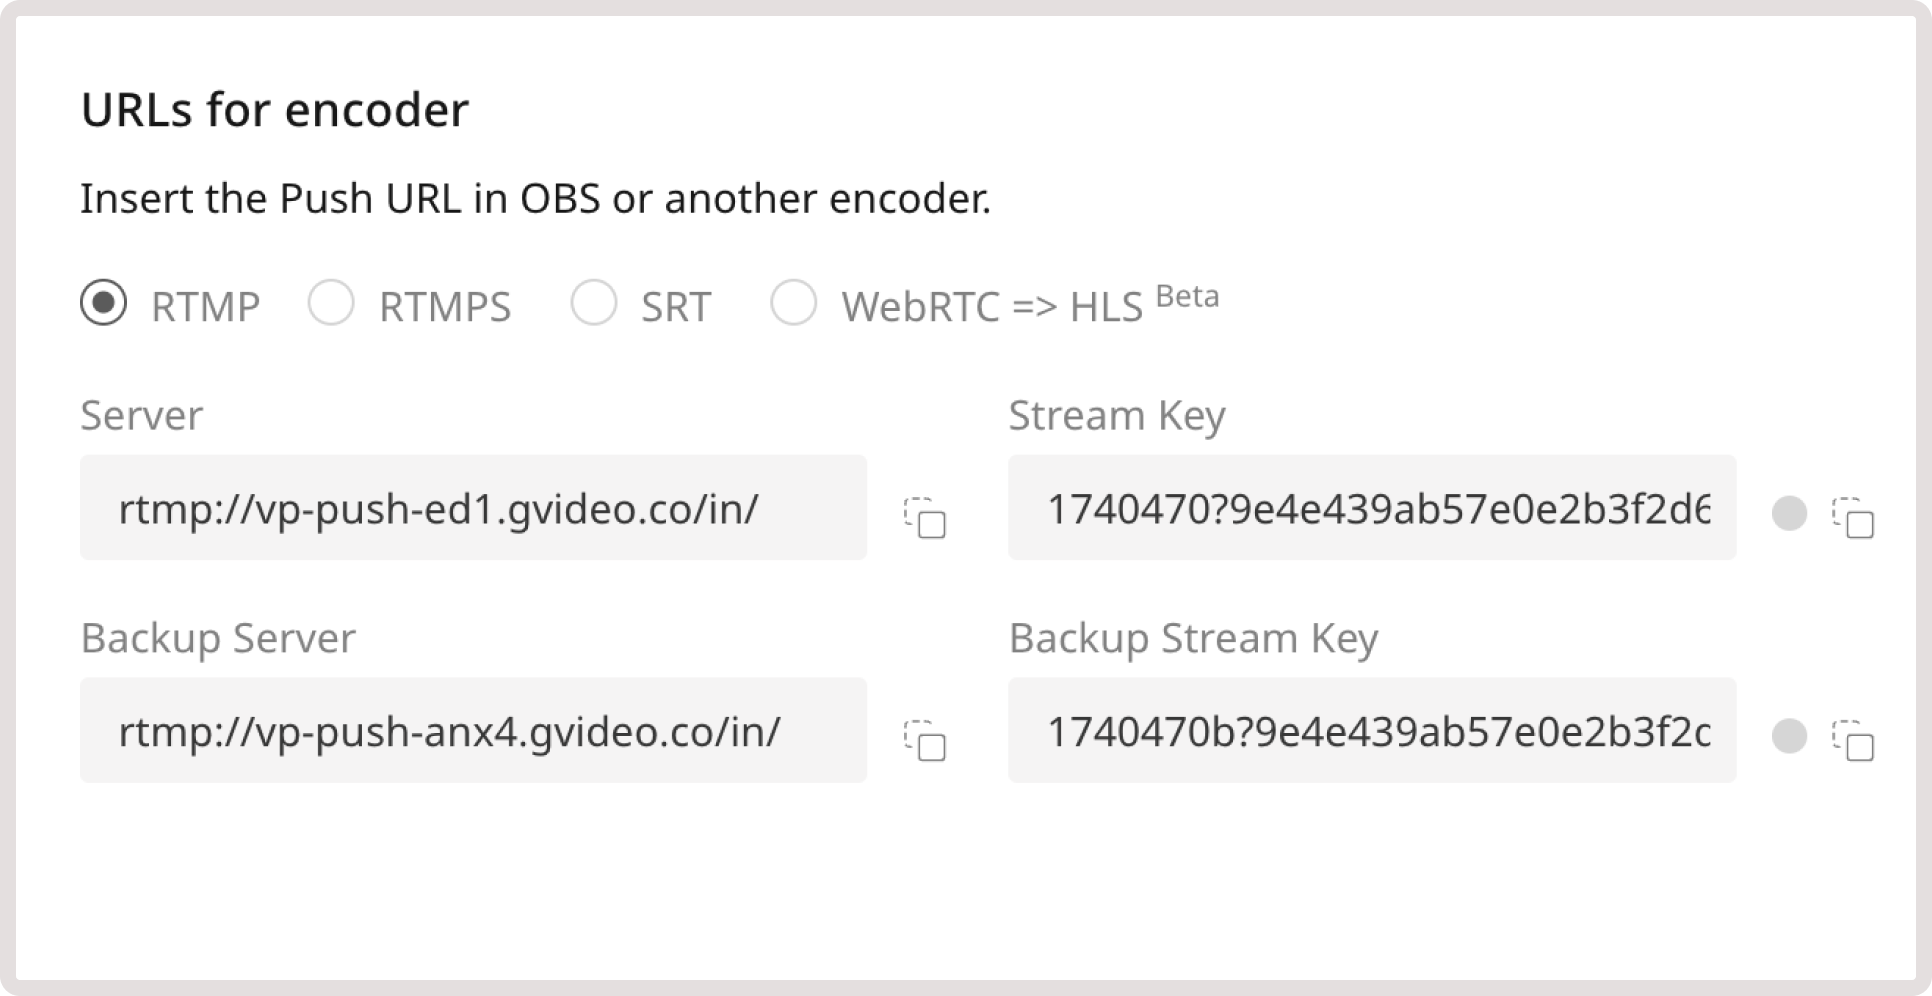This screenshot has height=996, width=1932.
Task: Copy the Backup Stream Key copy icon
Action: [1855, 740]
